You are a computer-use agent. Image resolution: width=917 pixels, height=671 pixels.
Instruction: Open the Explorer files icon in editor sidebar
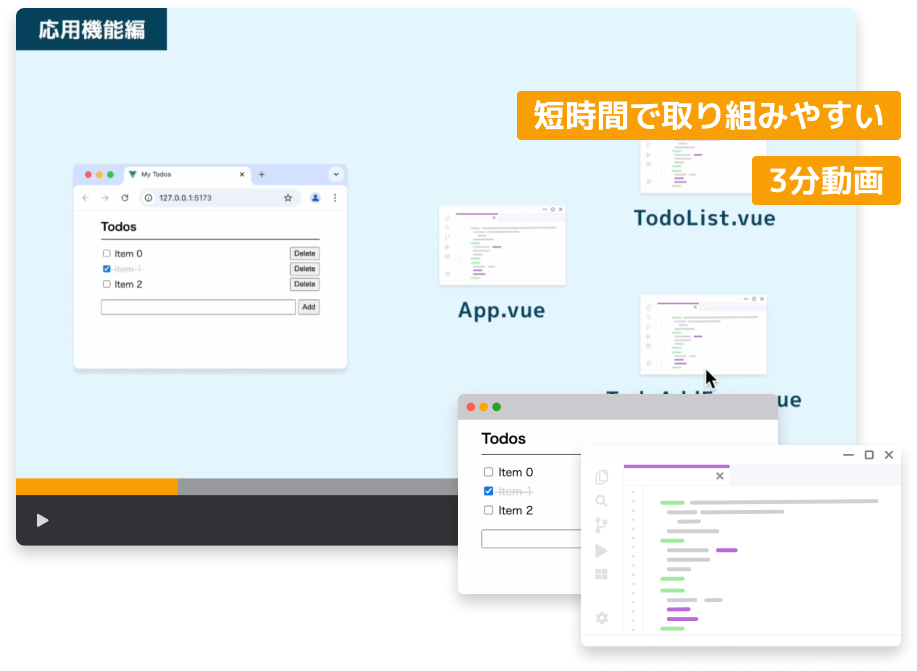[601, 477]
